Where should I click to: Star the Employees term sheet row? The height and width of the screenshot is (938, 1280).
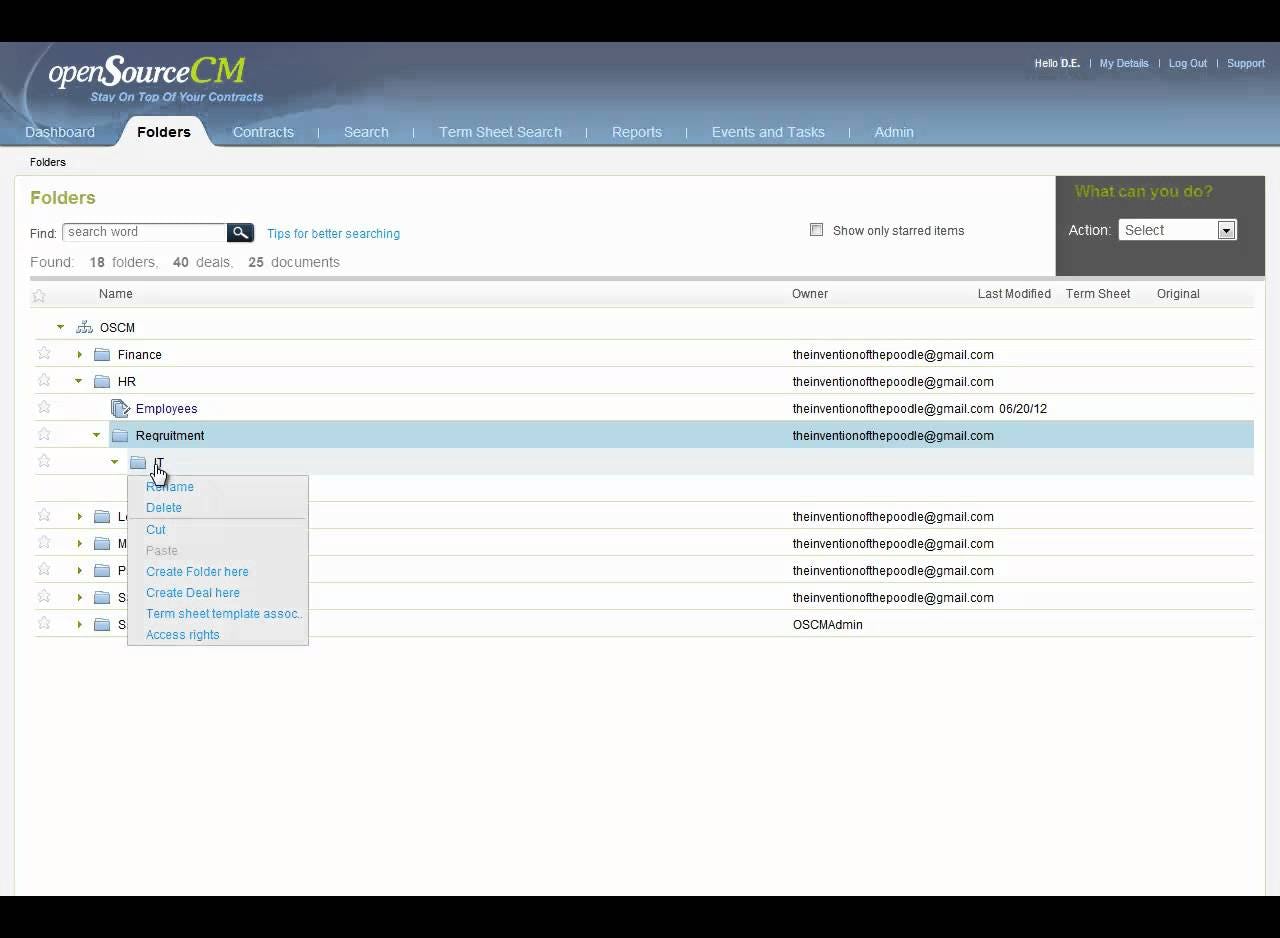pyautogui.click(x=43, y=407)
